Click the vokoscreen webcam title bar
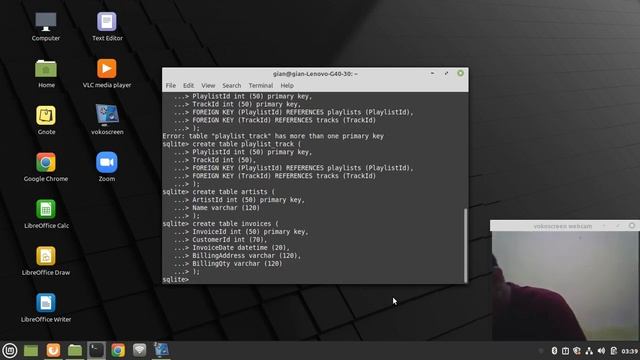The width and height of the screenshot is (640, 360). pos(562,226)
